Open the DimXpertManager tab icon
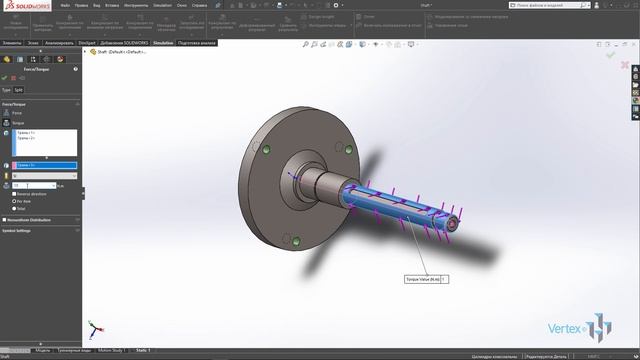 tap(47, 60)
